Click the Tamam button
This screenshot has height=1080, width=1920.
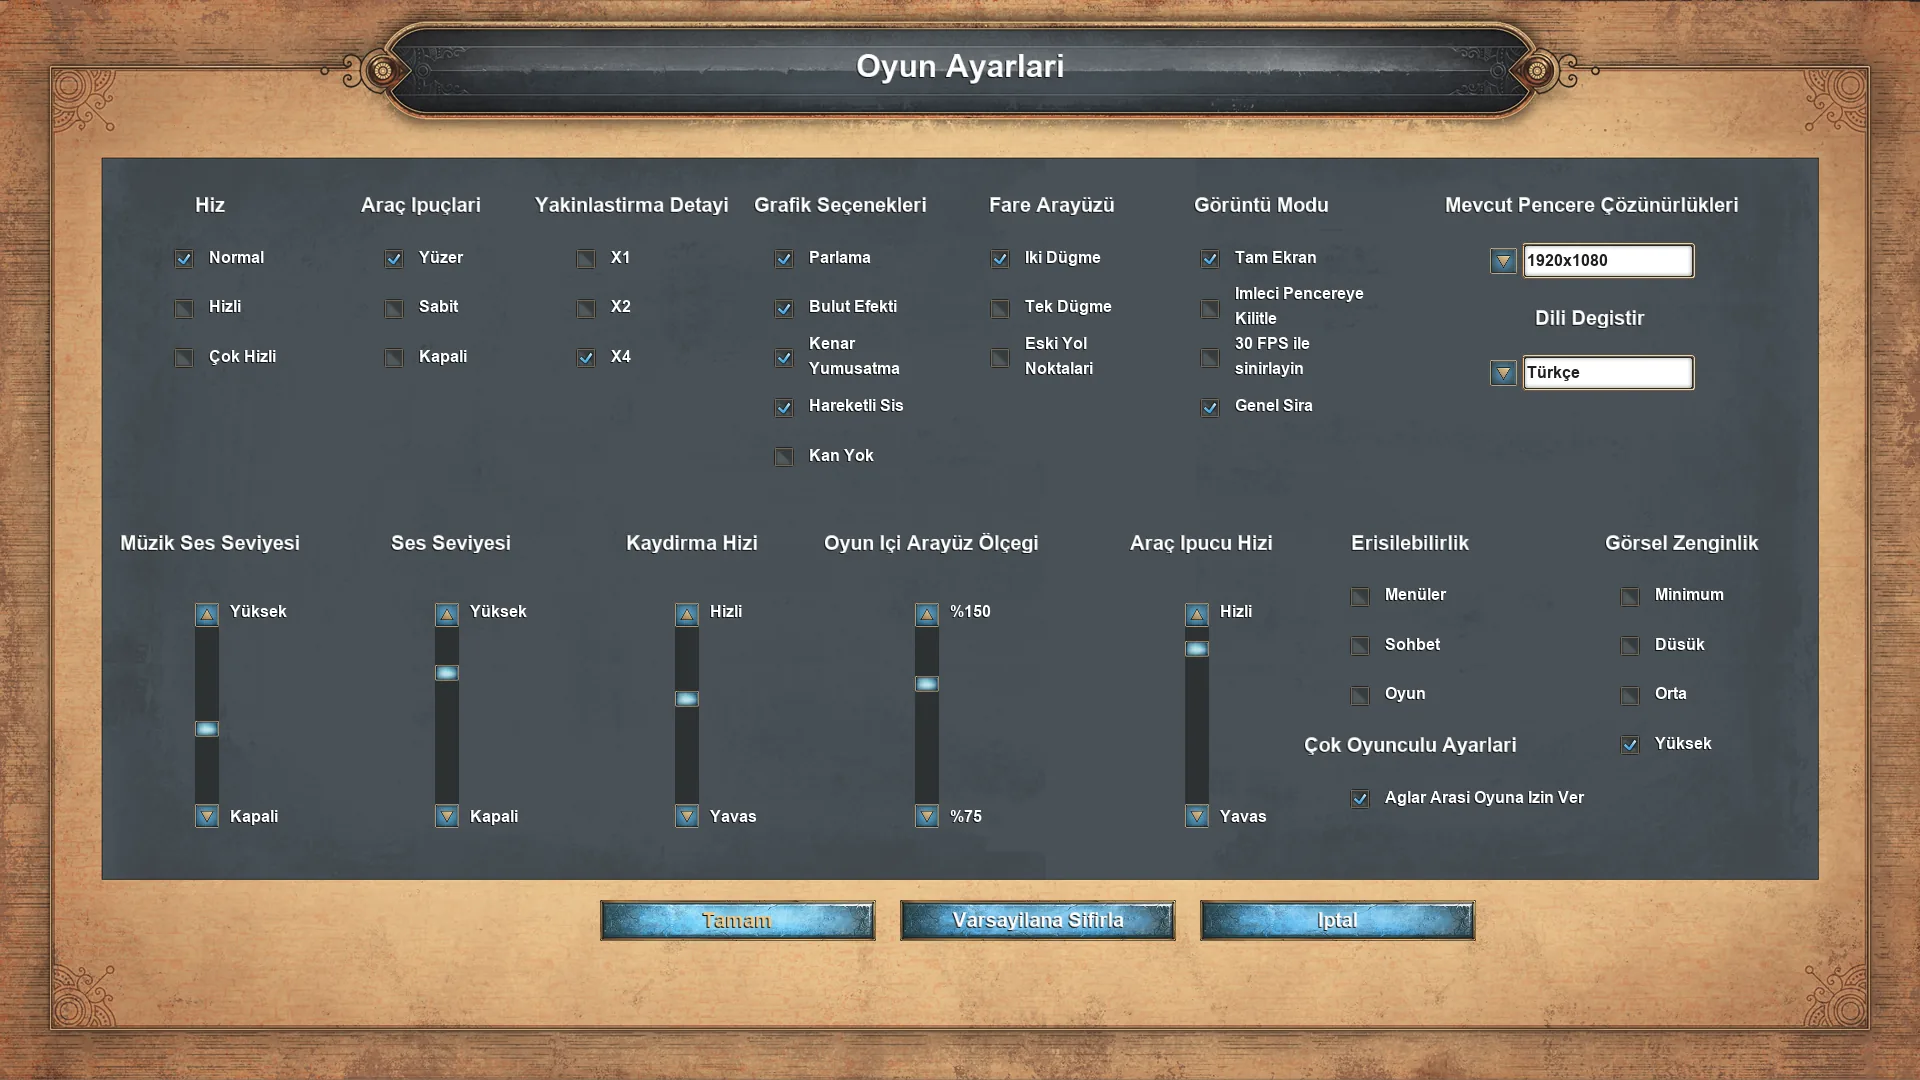737,920
